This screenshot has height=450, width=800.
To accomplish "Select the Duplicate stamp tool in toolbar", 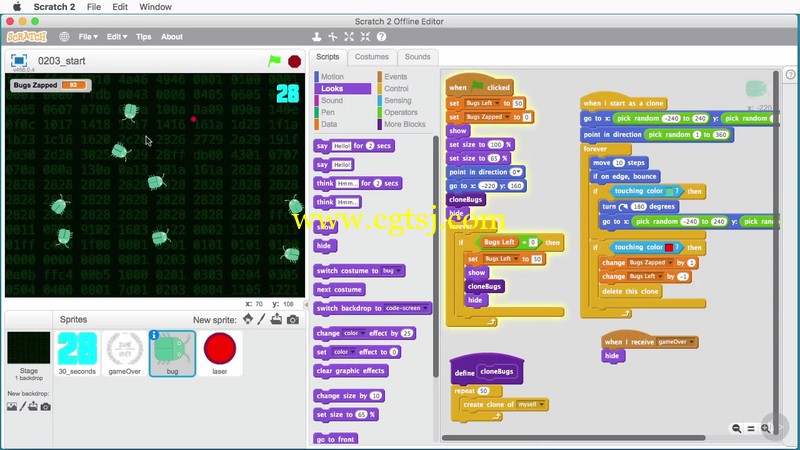I will tap(316, 37).
